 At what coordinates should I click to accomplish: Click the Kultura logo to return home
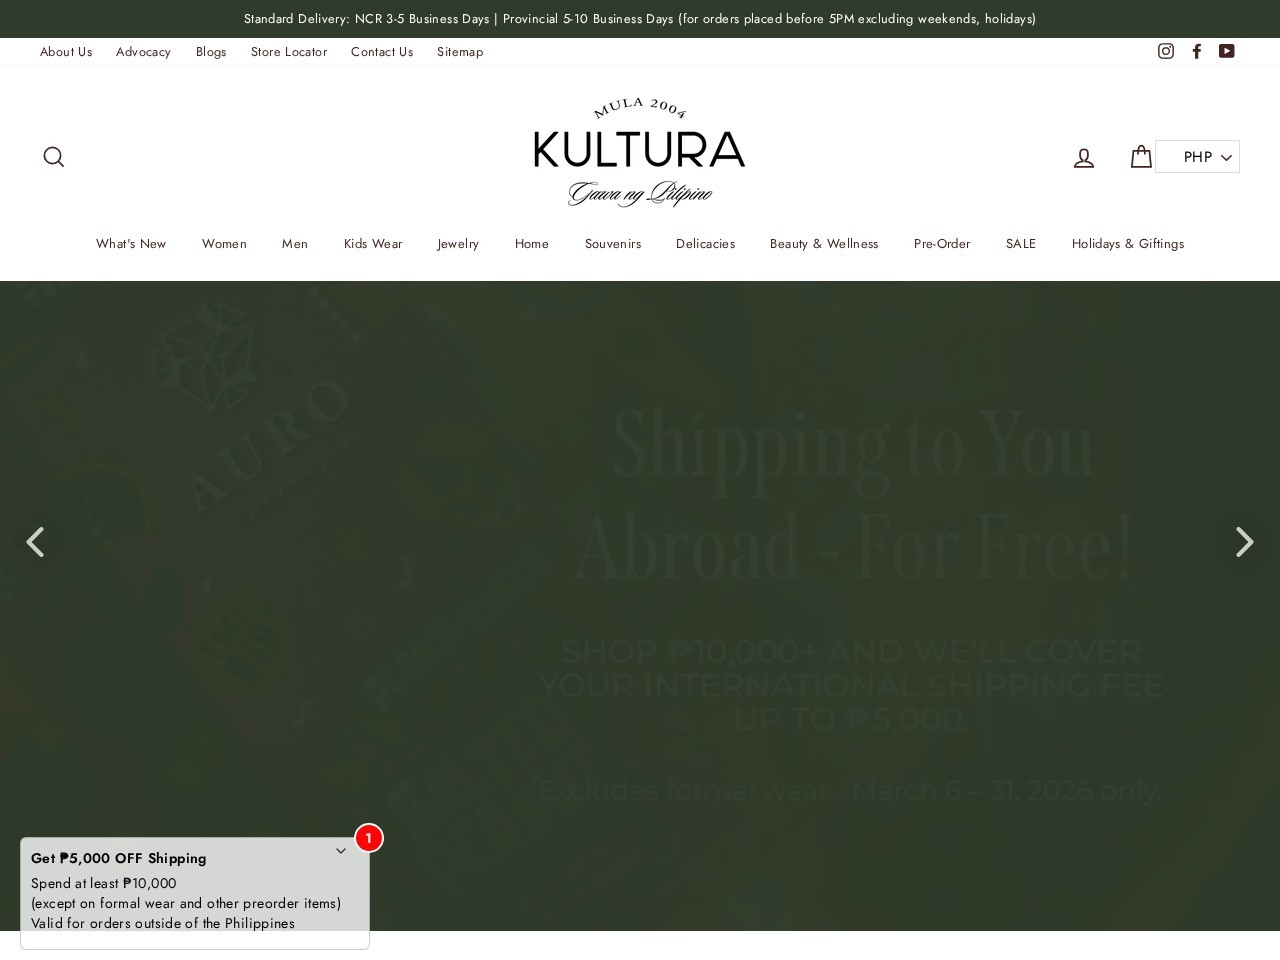640,152
